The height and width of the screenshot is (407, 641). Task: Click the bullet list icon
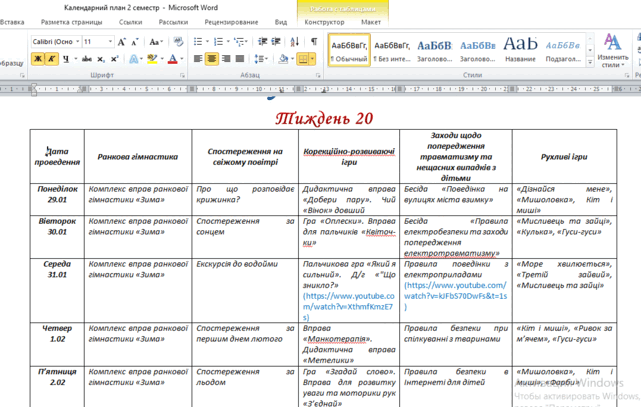point(198,42)
